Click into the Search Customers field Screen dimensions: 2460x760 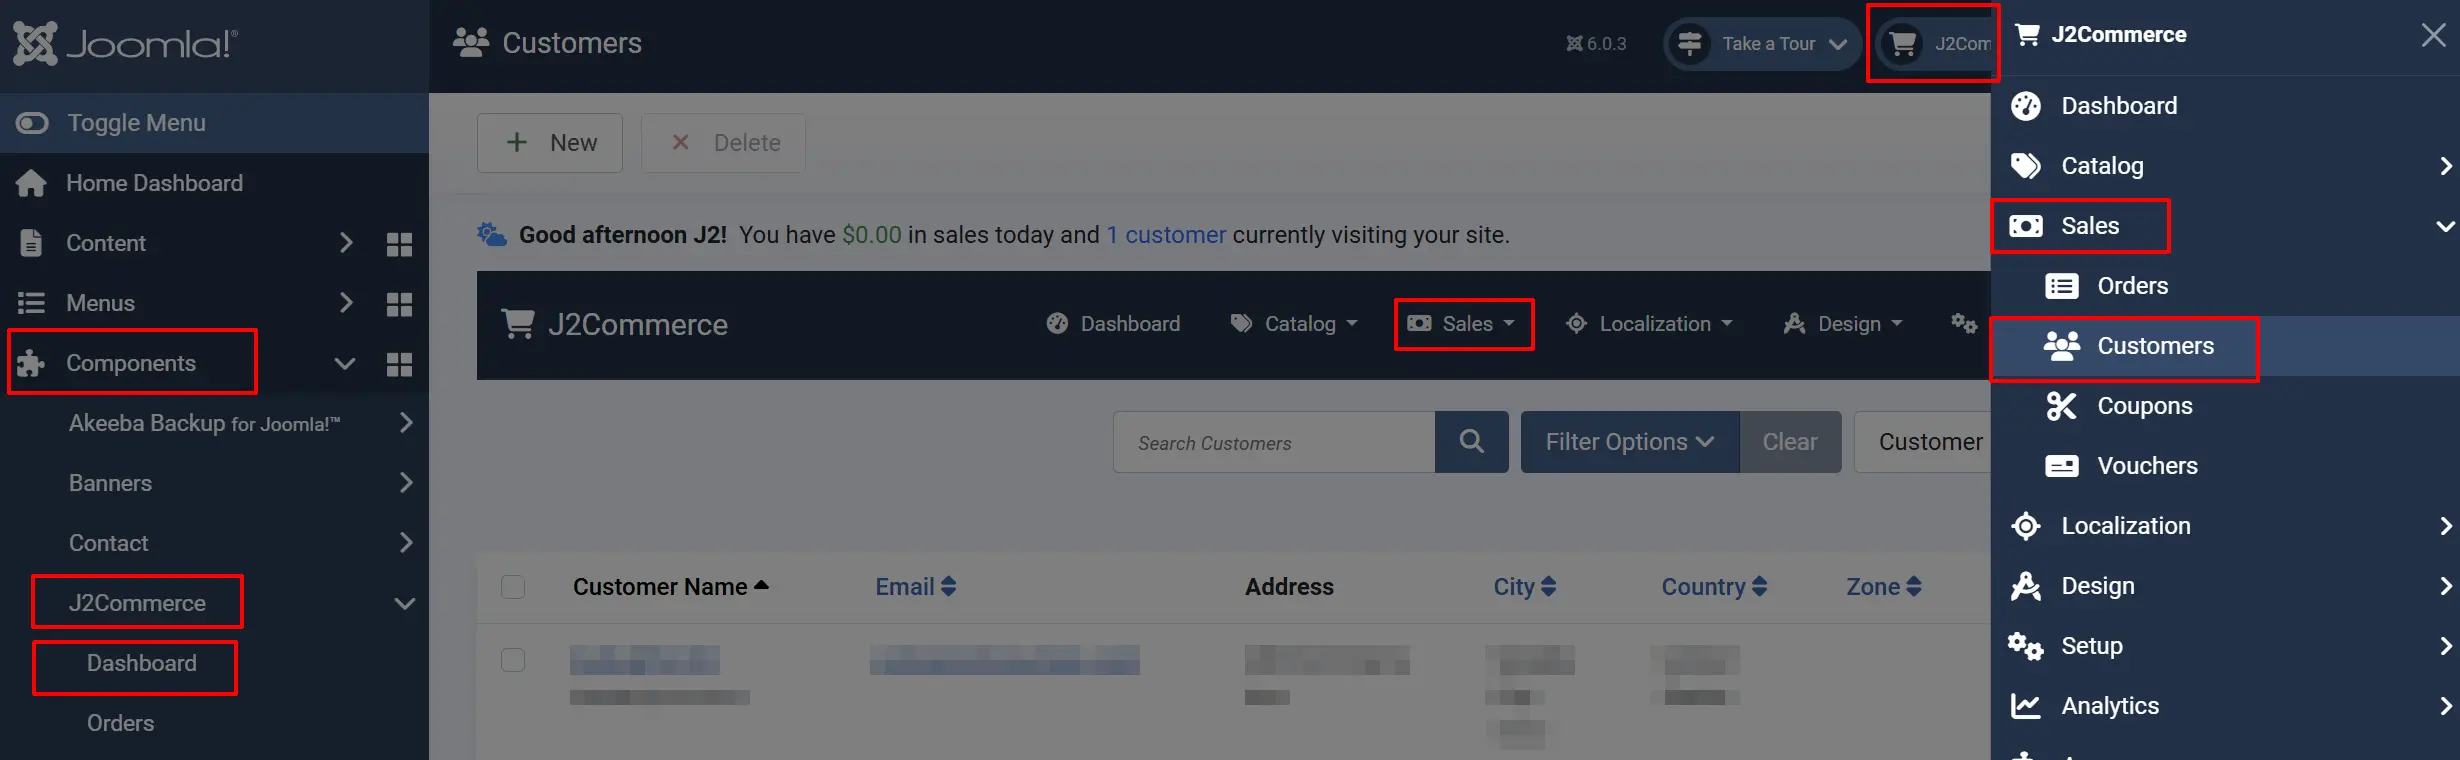(x=1274, y=442)
